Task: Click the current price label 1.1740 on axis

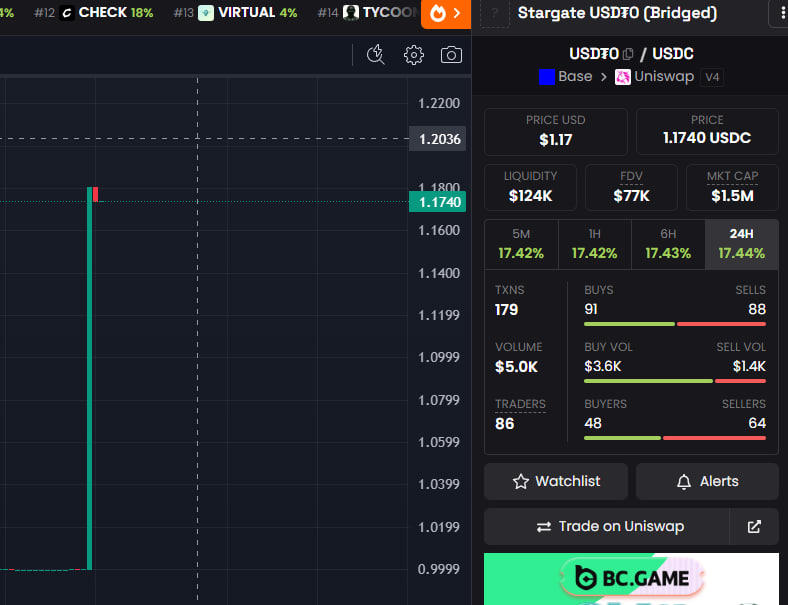Action: (x=438, y=202)
